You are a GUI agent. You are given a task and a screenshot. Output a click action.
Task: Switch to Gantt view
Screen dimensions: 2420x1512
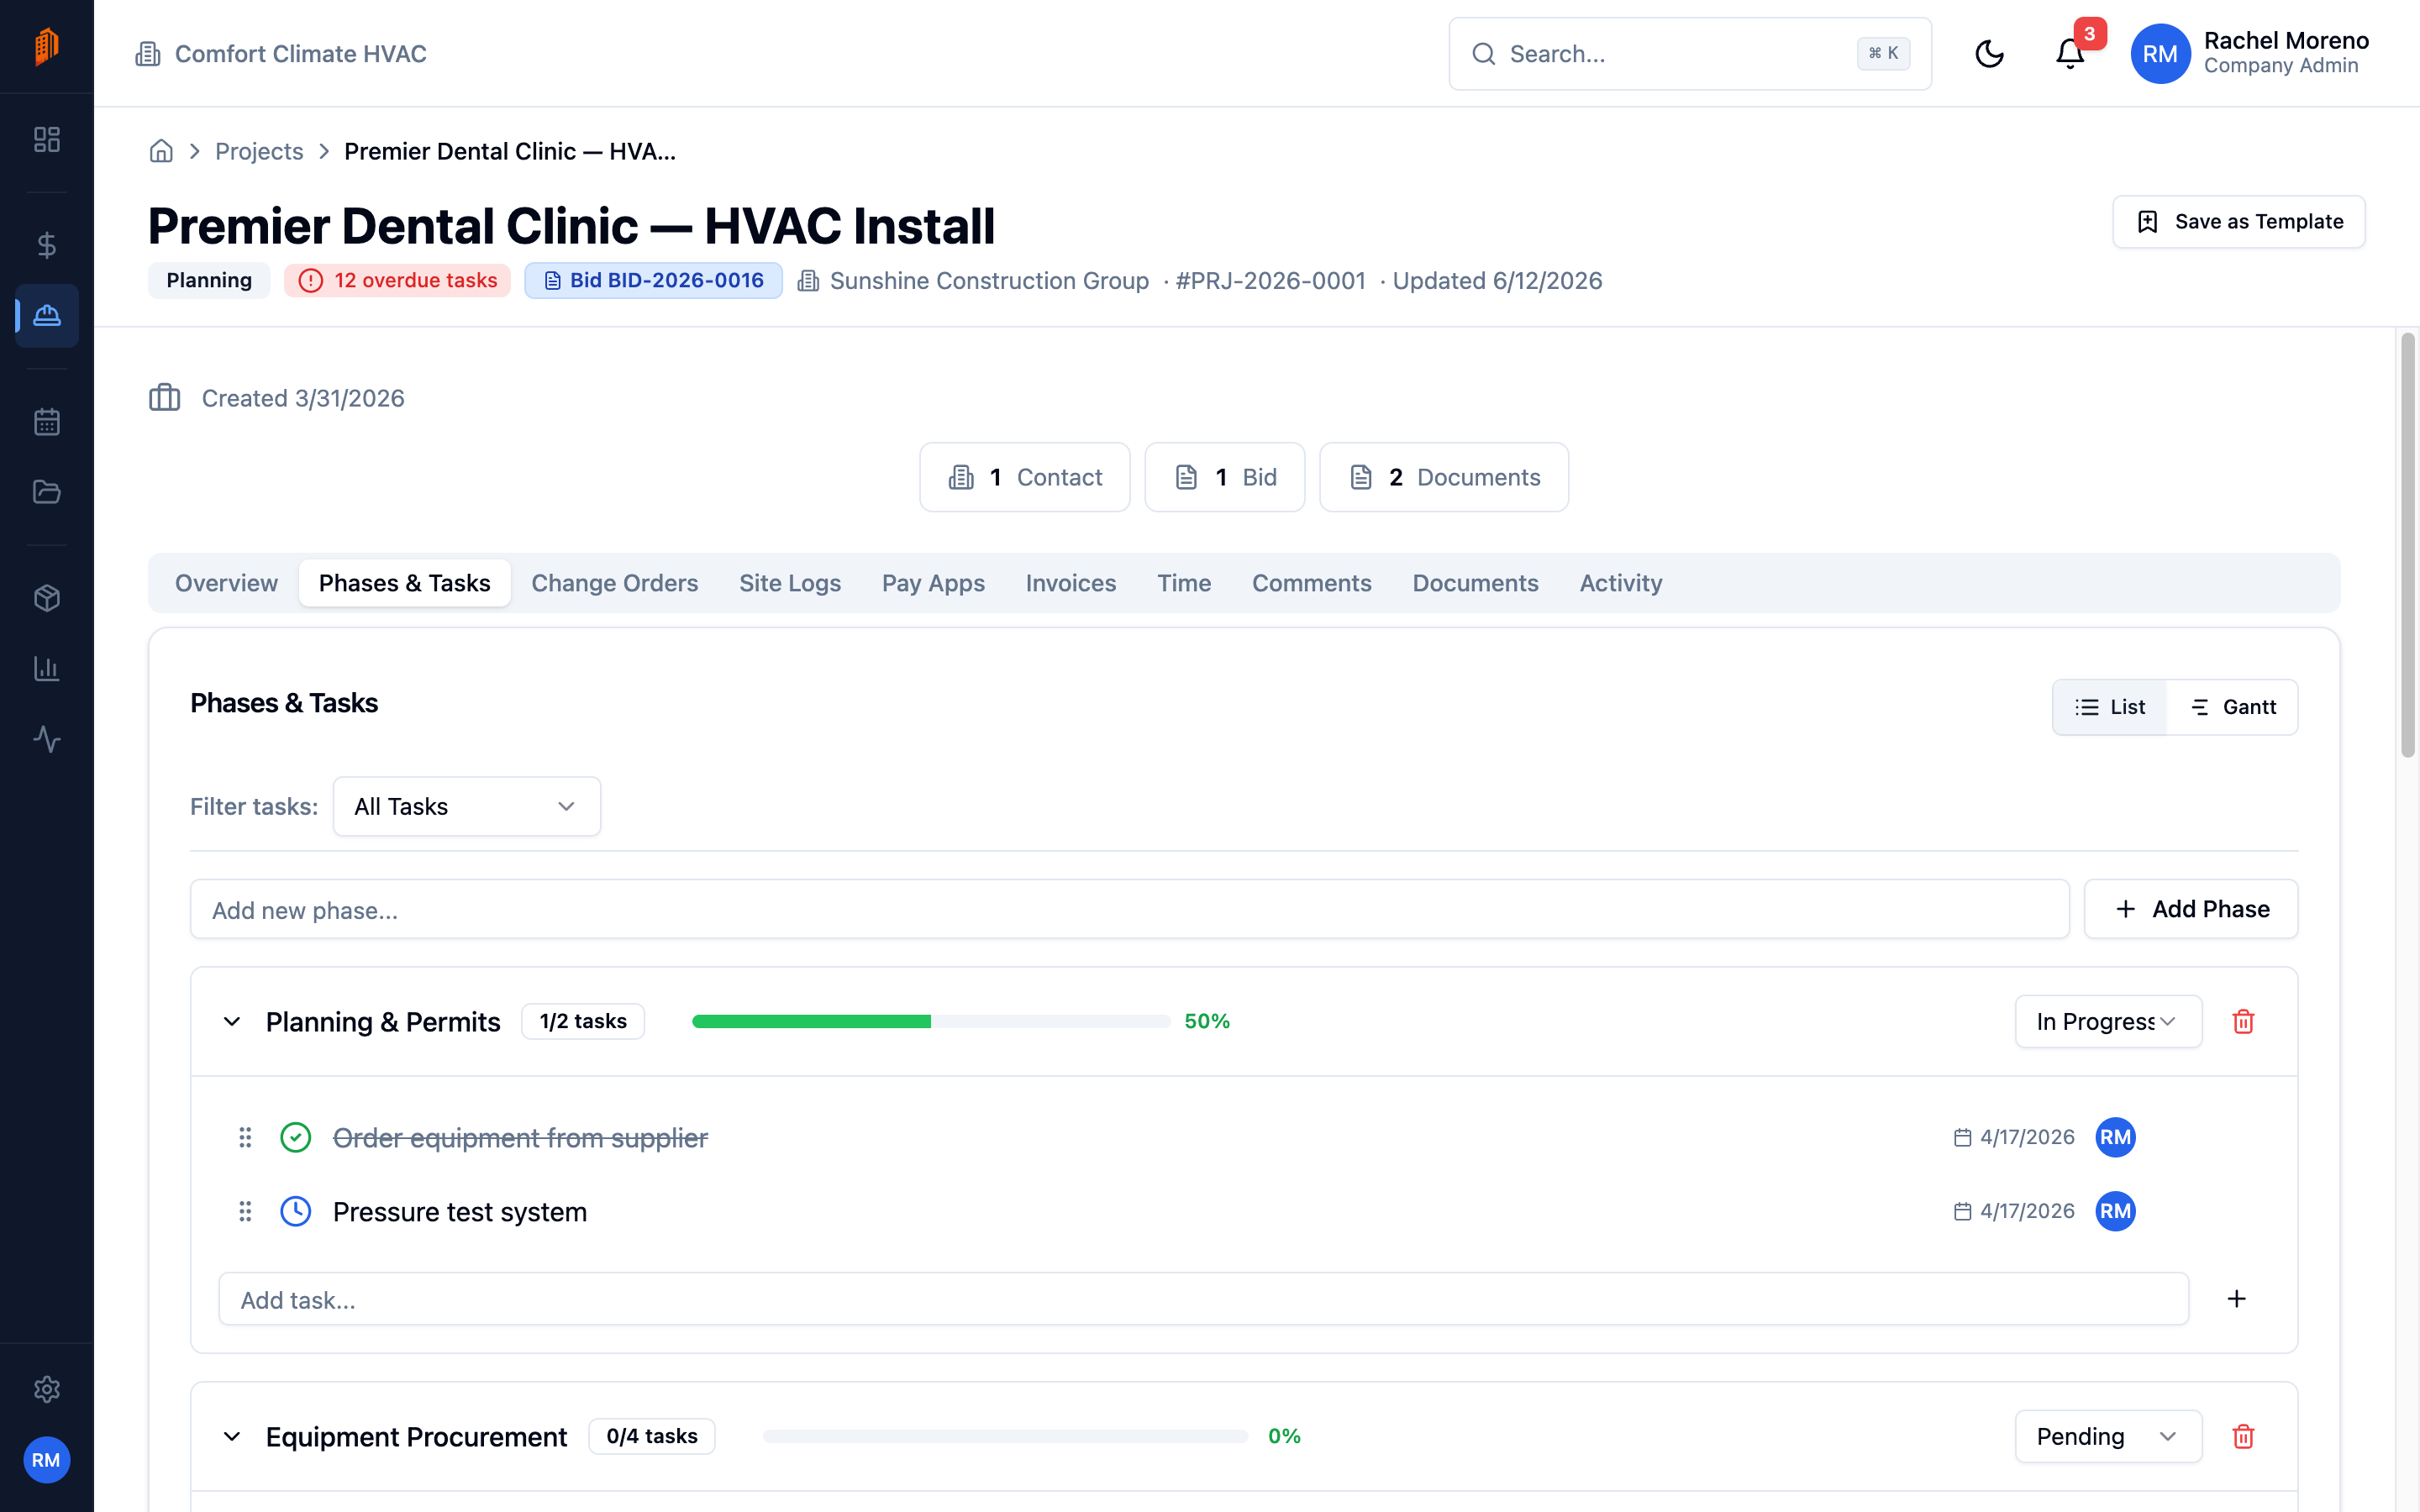pos(2232,707)
